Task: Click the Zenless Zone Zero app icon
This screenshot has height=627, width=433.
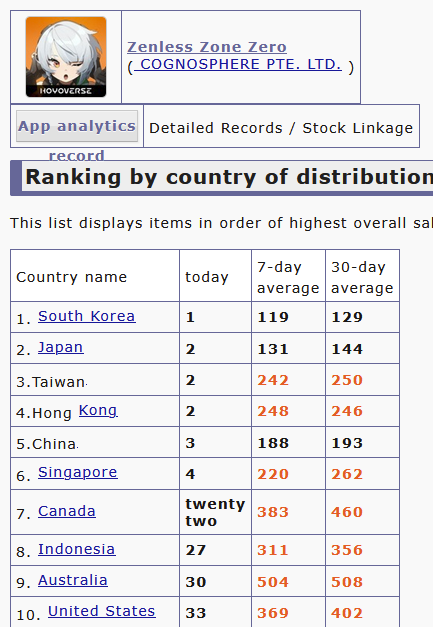Action: [66, 57]
